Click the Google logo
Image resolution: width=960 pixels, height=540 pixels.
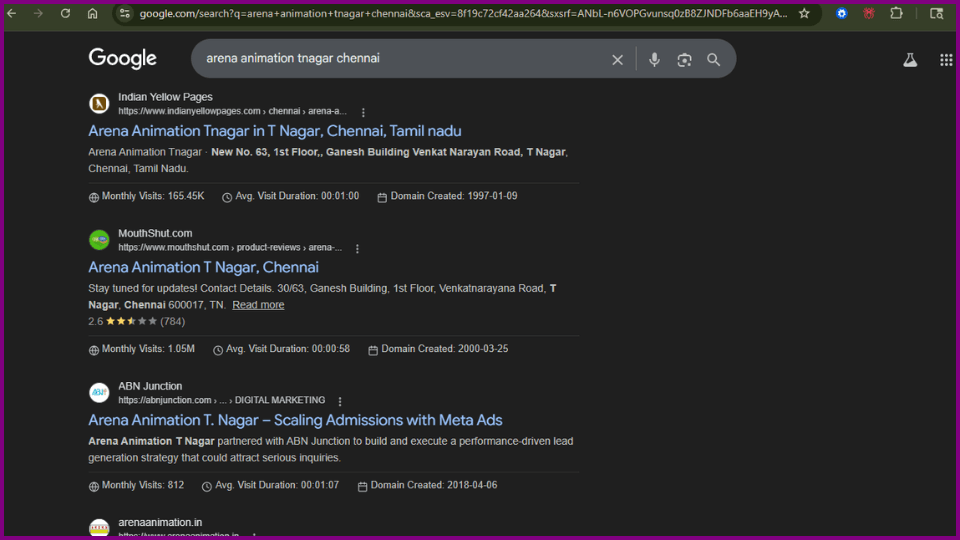tap(122, 59)
